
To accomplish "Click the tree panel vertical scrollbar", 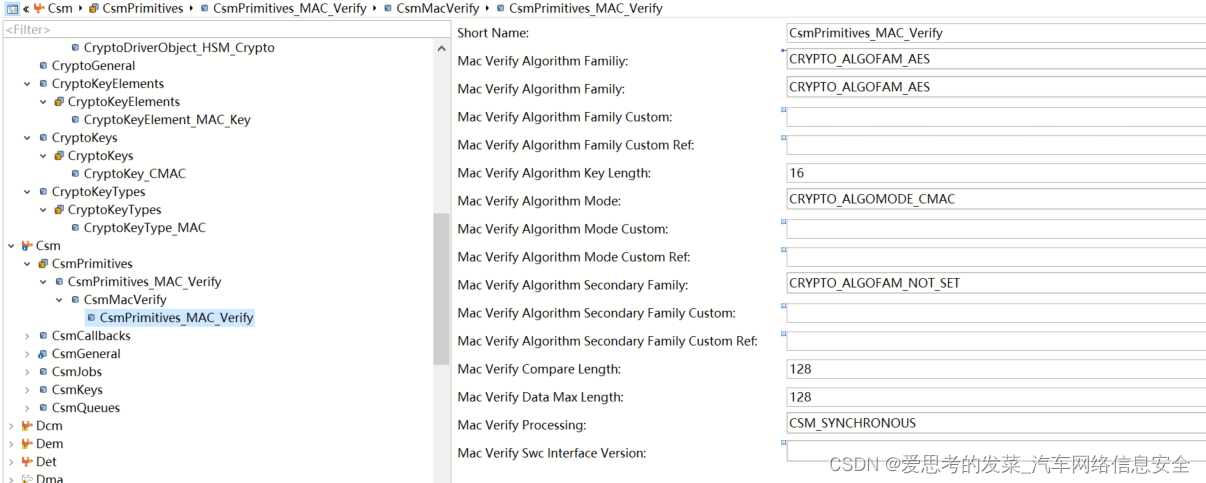I will (441, 290).
